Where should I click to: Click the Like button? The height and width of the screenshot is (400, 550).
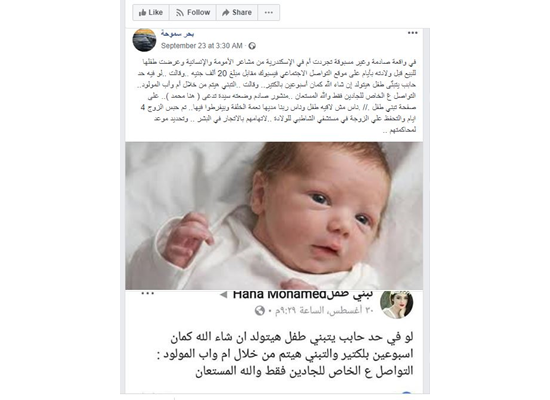click(x=151, y=13)
